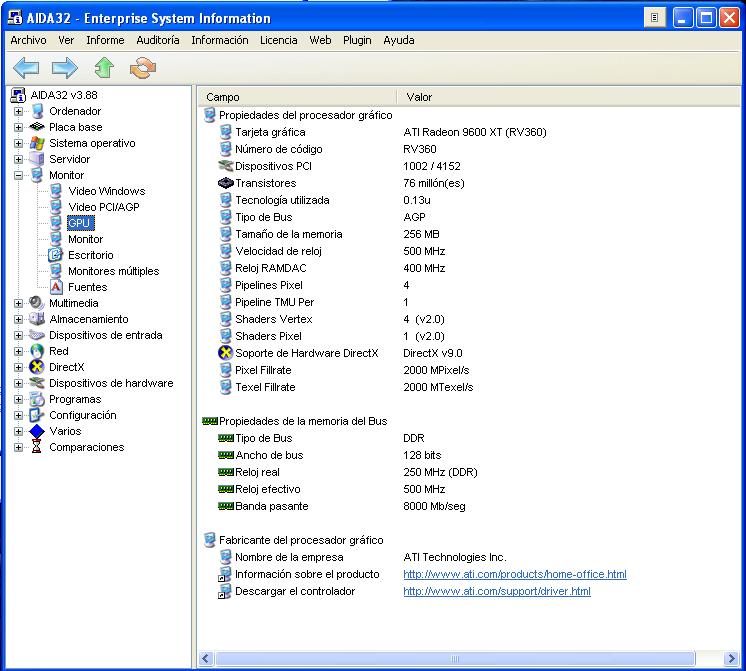Click the Configuración icon in the tree
The height and width of the screenshot is (671, 746).
pyautogui.click(x=37, y=415)
